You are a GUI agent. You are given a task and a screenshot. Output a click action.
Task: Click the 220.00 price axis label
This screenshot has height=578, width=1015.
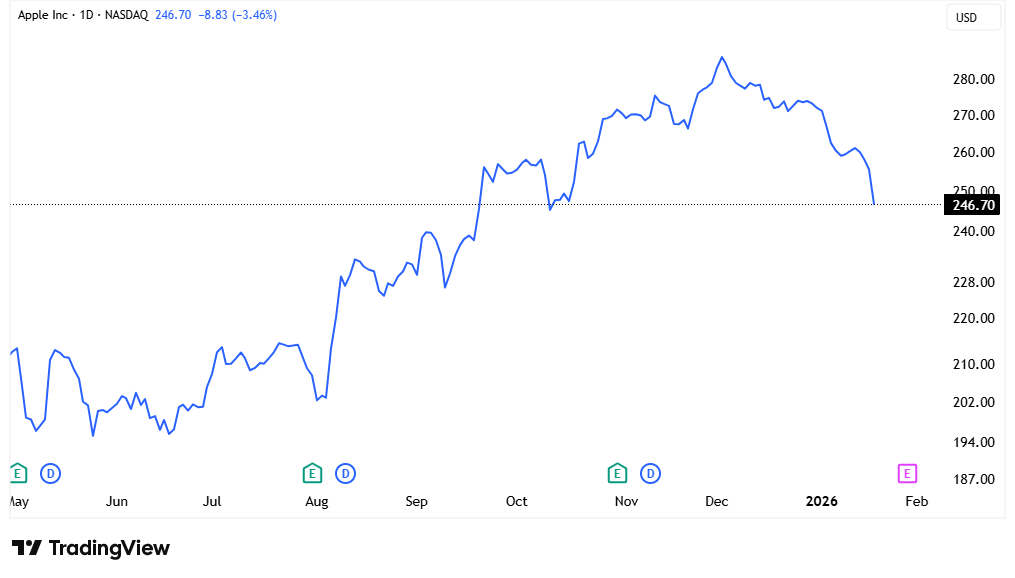point(973,318)
